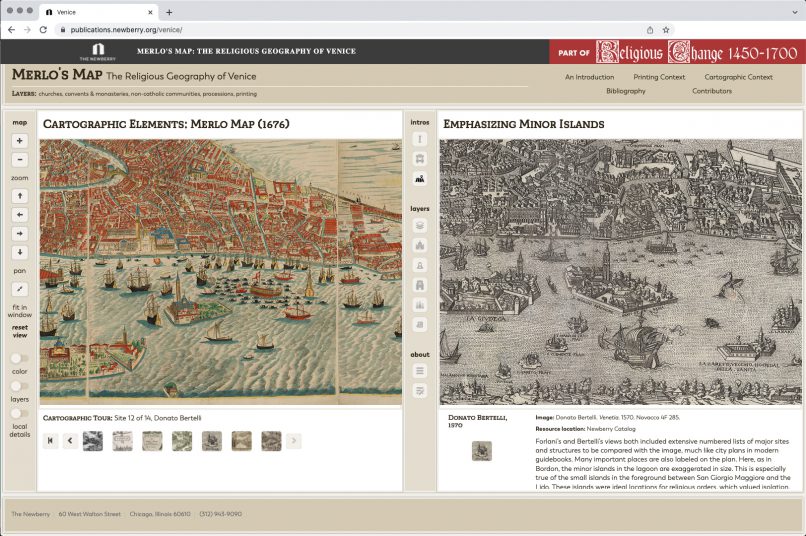Click the zoom out minus button
The height and width of the screenshot is (536, 806).
pyautogui.click(x=20, y=160)
